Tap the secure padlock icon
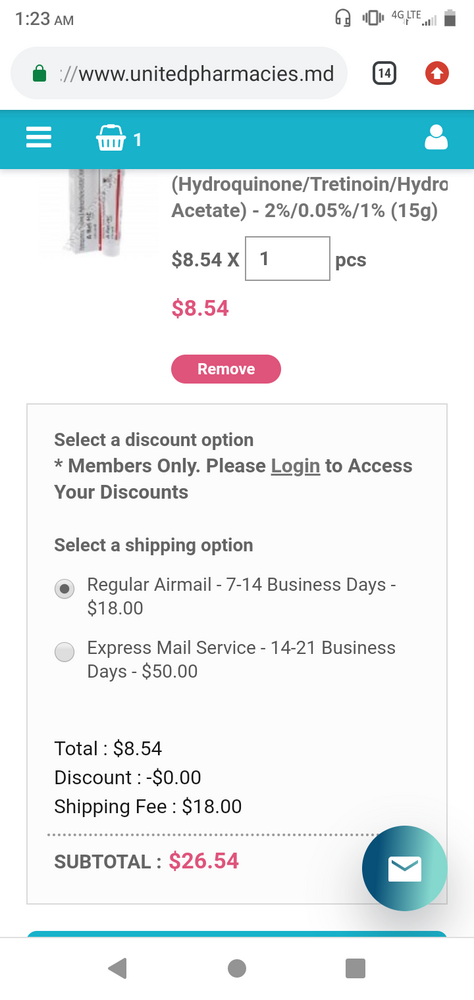Image resolution: width=474 pixels, height=1000 pixels. point(39,74)
